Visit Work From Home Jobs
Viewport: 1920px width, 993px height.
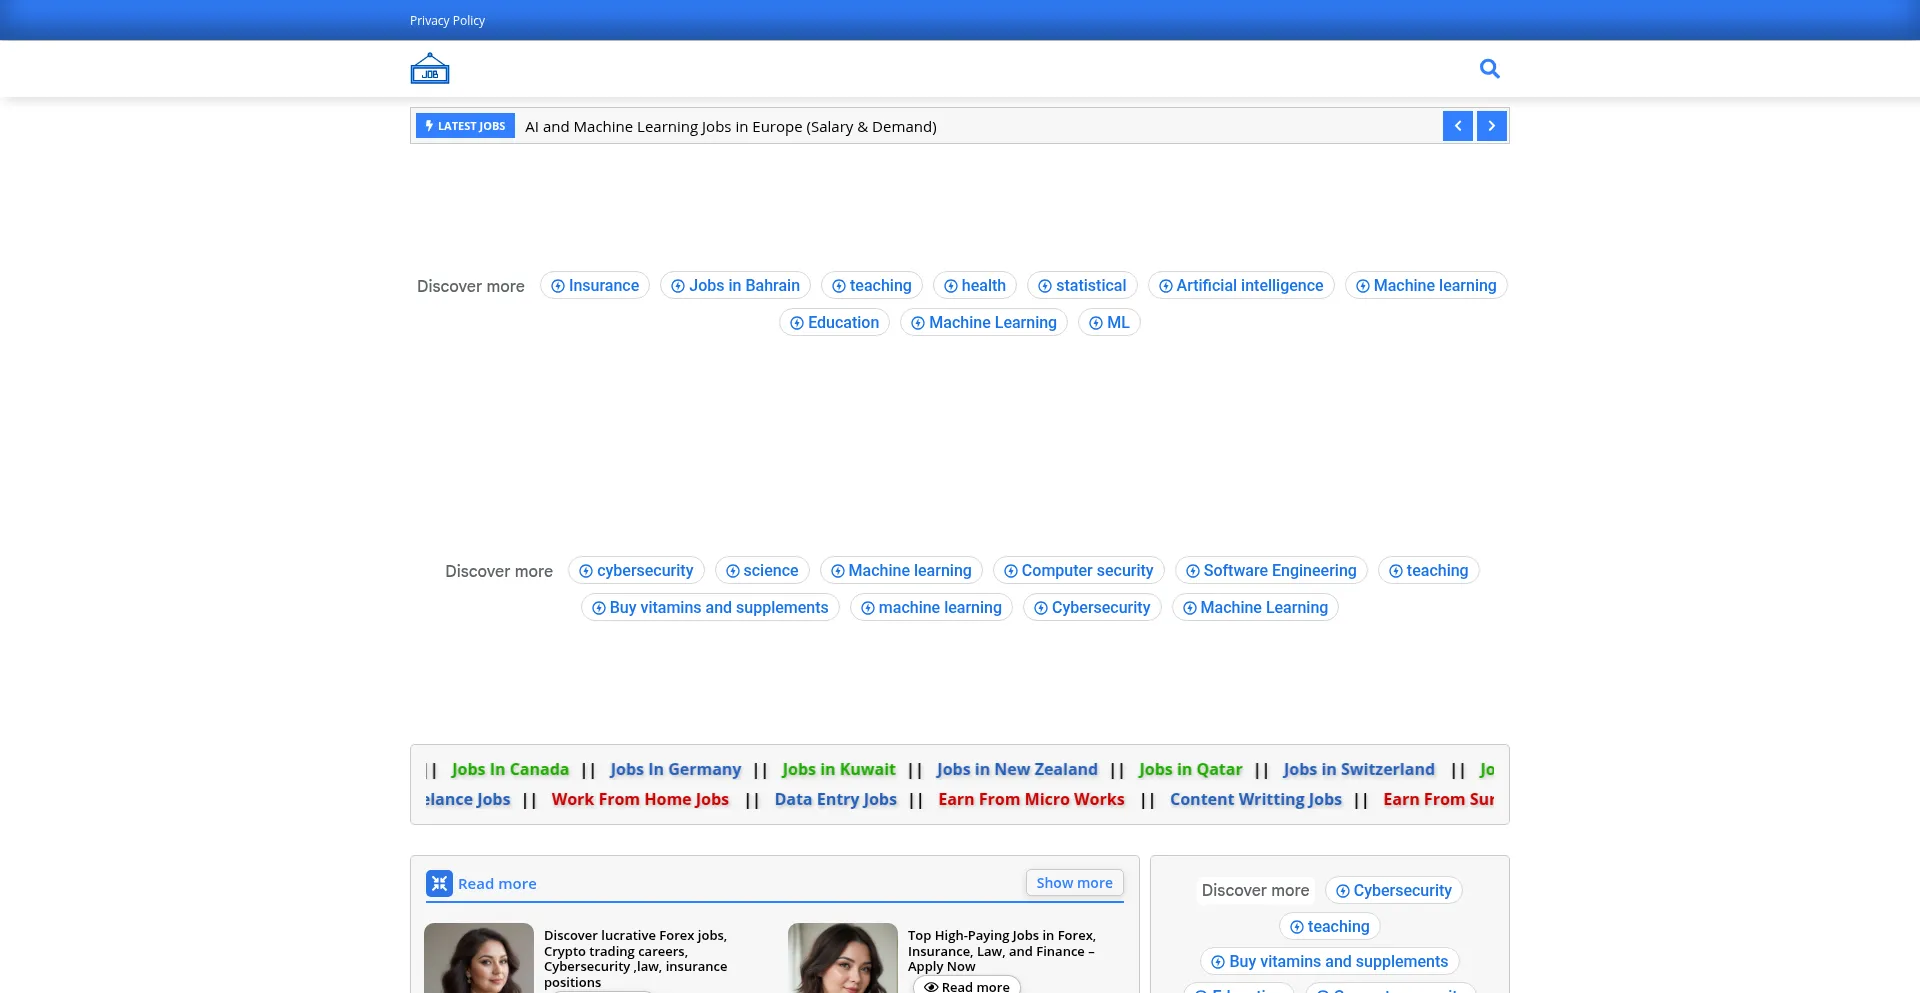tap(640, 799)
